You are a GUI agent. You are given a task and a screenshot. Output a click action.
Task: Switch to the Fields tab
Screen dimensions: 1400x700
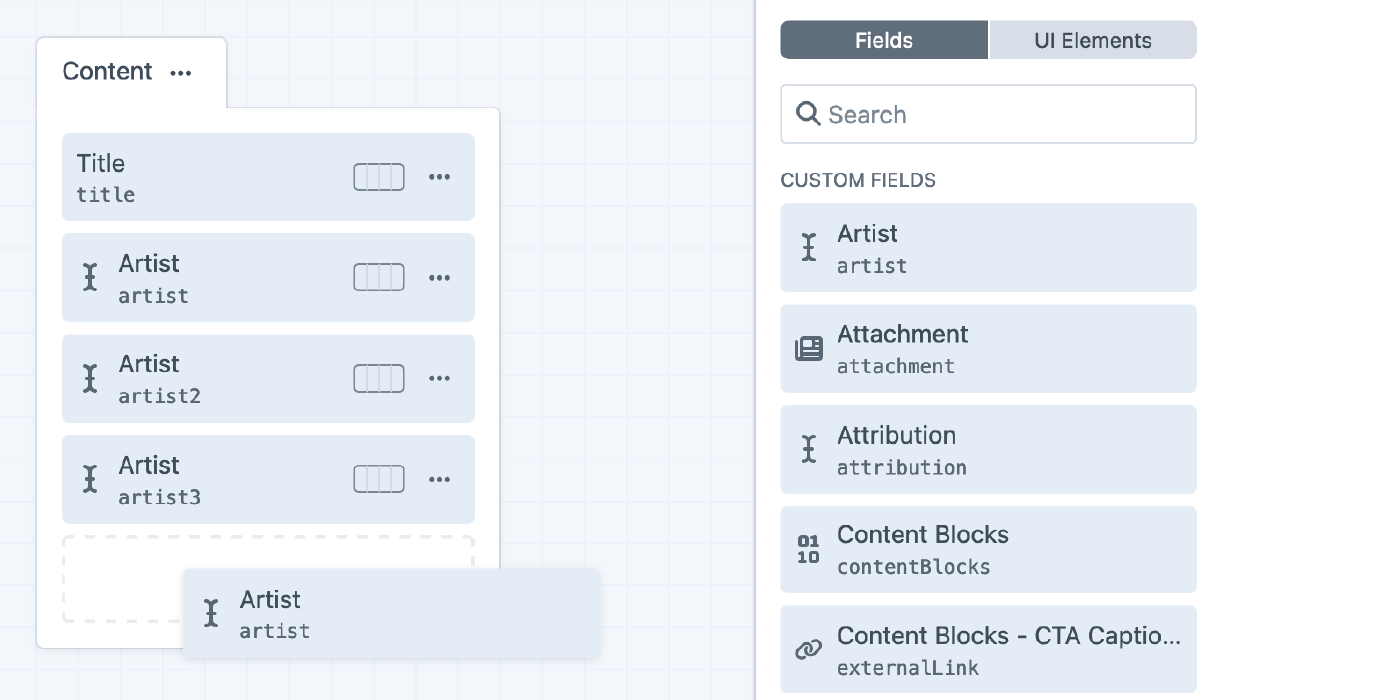click(884, 40)
